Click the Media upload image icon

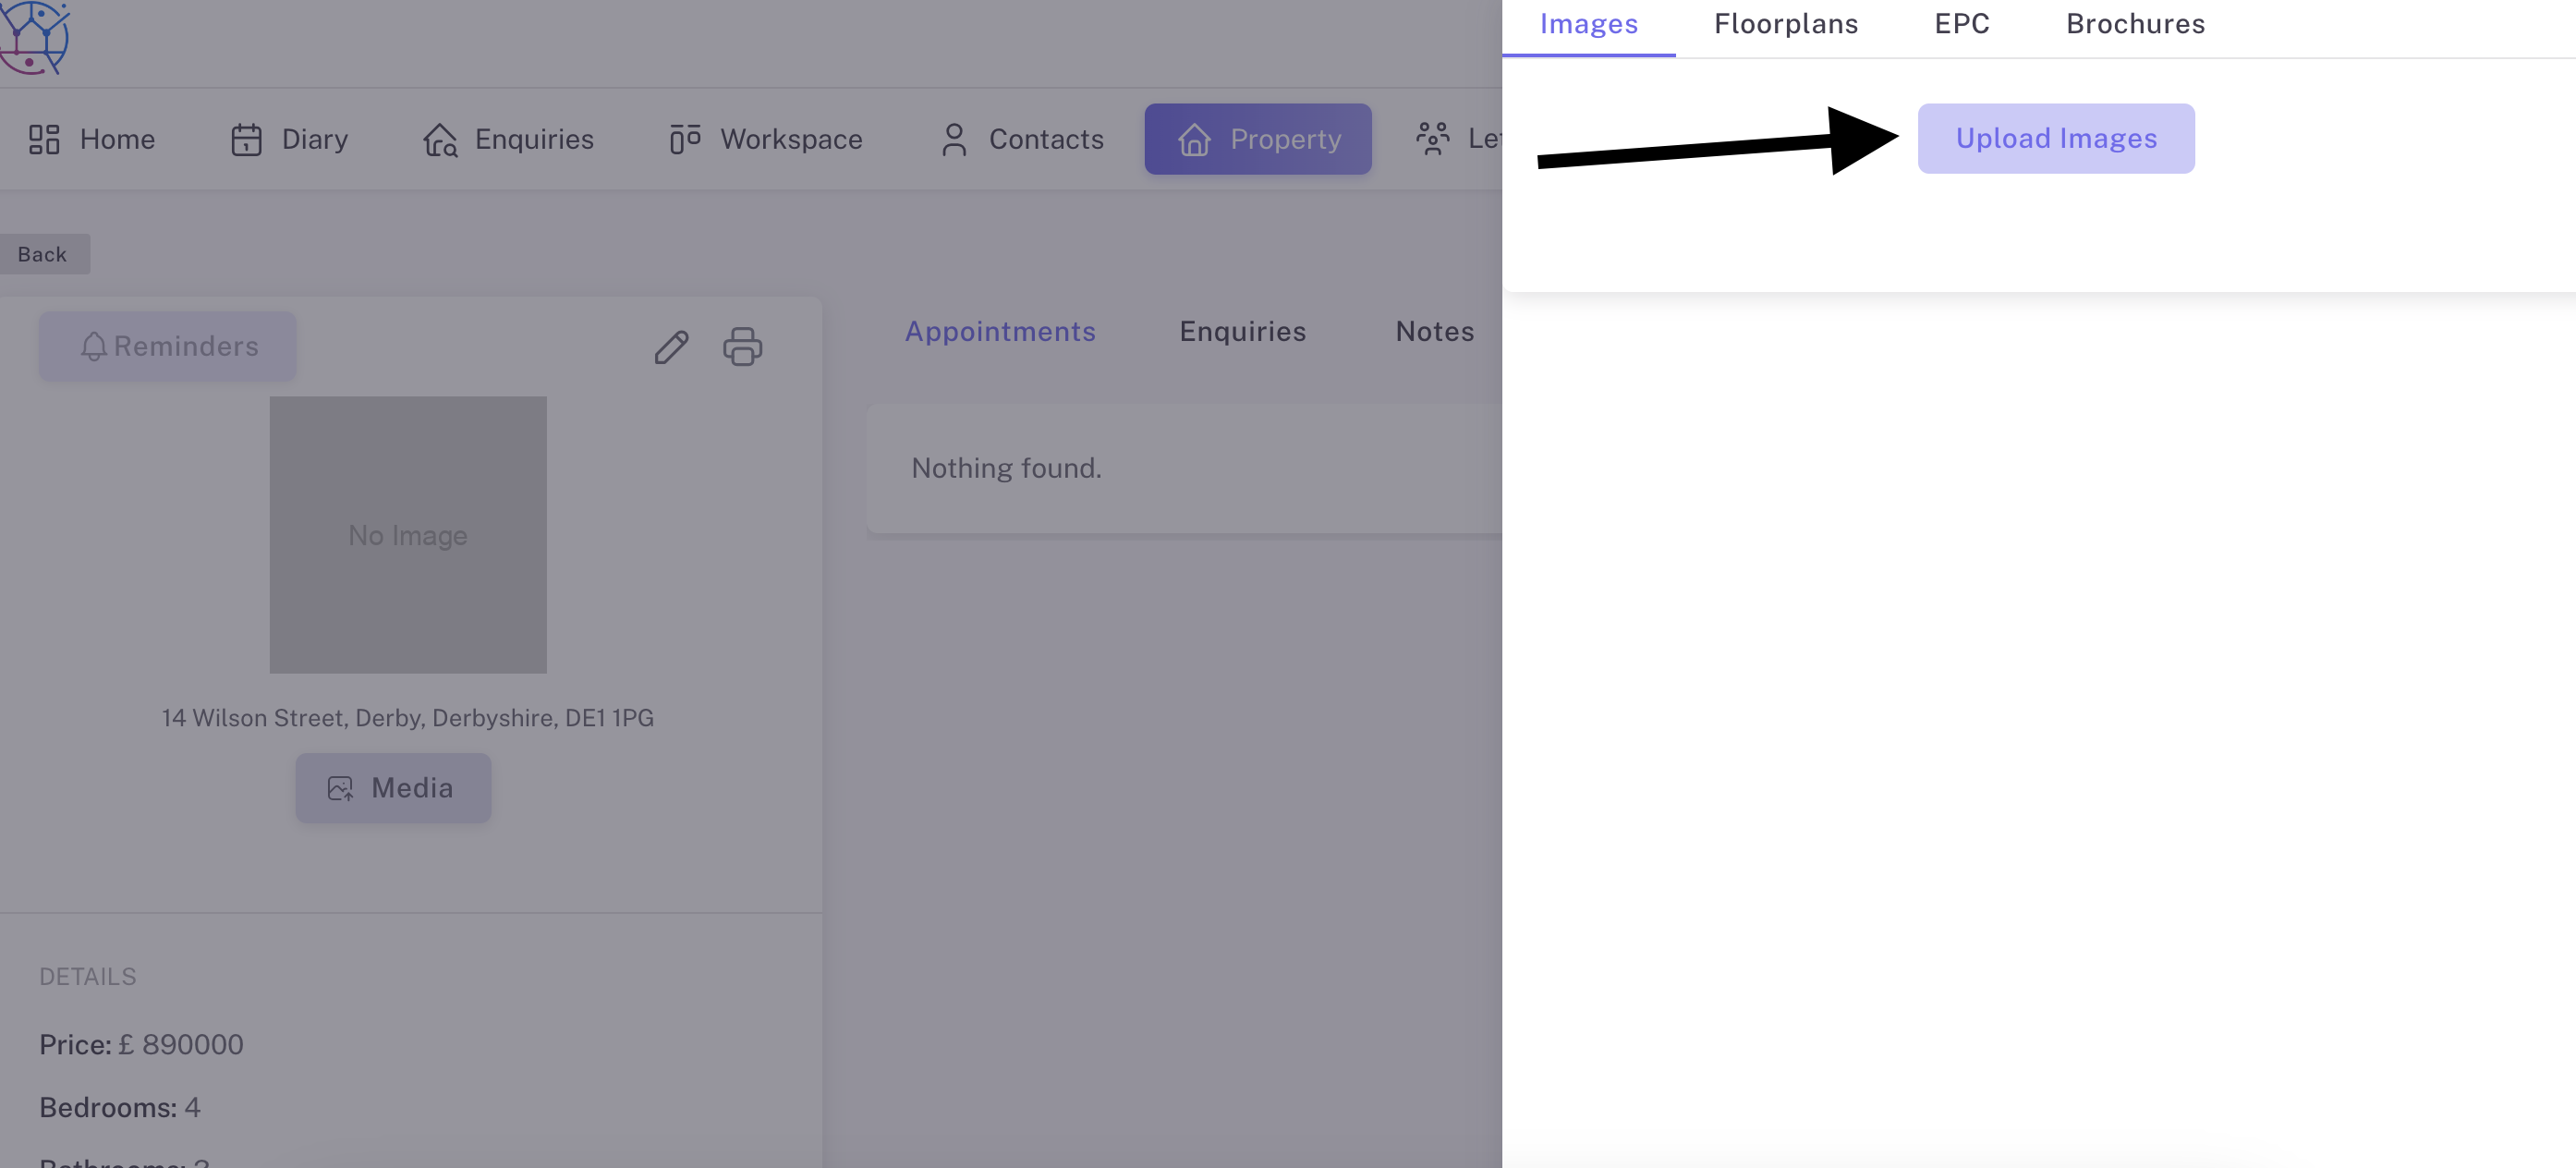(341, 787)
